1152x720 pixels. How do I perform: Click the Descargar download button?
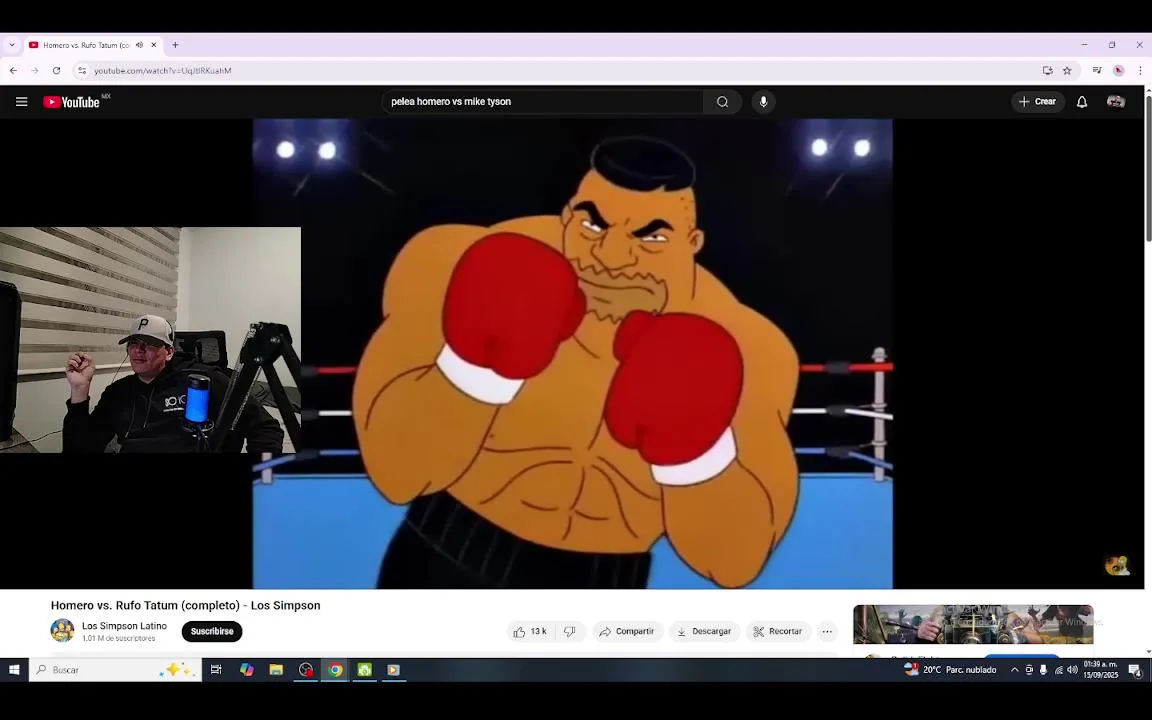pos(704,632)
